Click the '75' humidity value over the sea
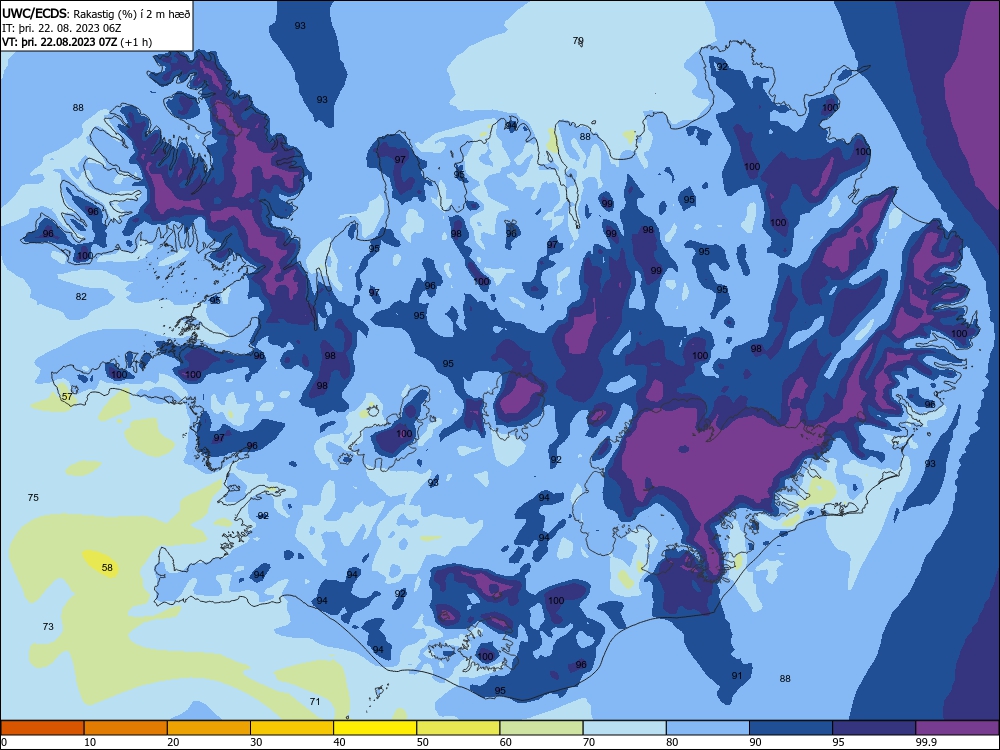Screen dimensions: 1000x750 coord(33,497)
